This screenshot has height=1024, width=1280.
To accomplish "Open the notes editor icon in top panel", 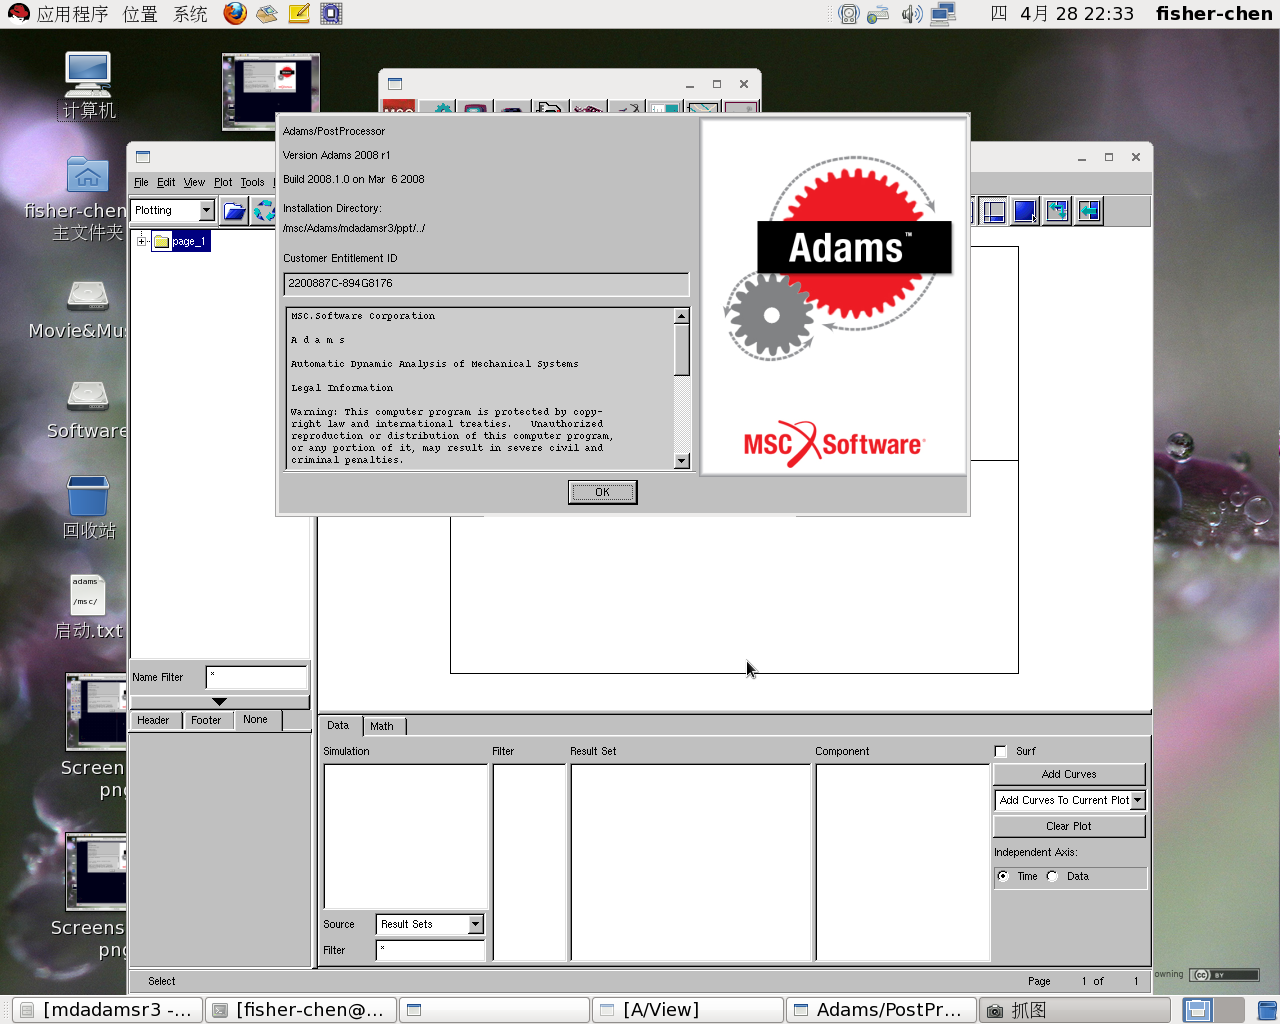I will 299,13.
